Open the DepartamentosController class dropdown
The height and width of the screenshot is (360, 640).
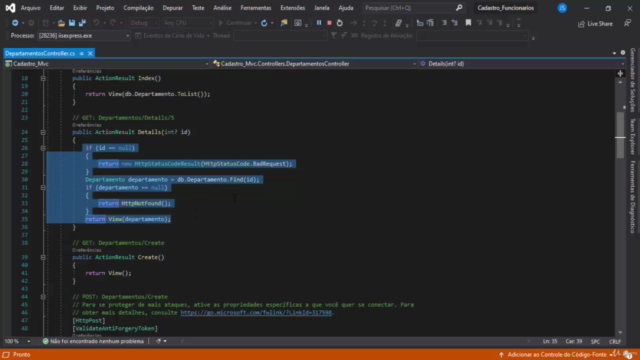pos(314,64)
